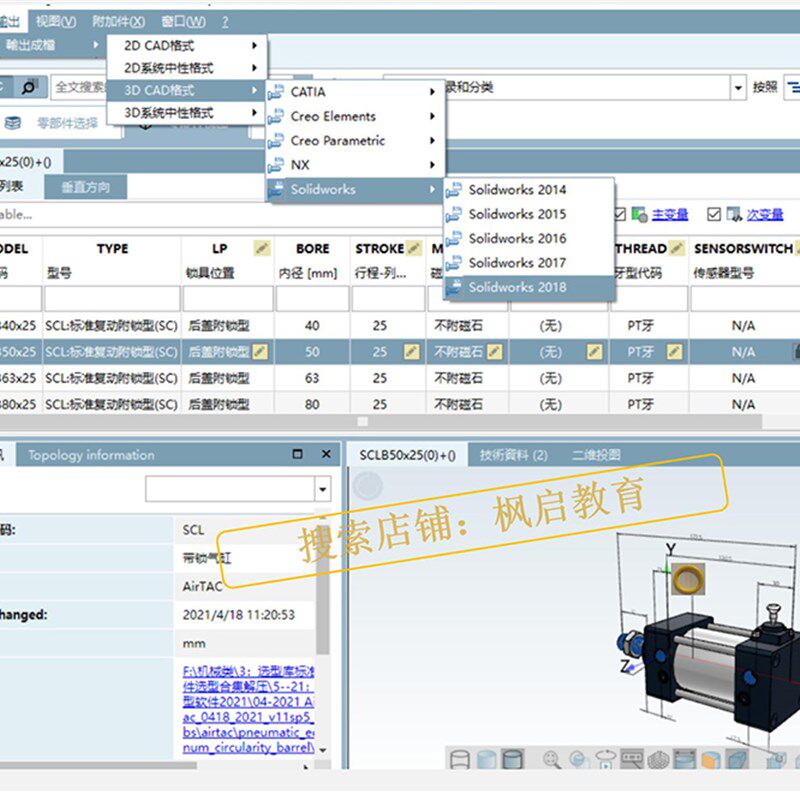The image size is (800, 800).
Task: Click the scroll-down arrow in Topology panel
Action: click(323, 750)
